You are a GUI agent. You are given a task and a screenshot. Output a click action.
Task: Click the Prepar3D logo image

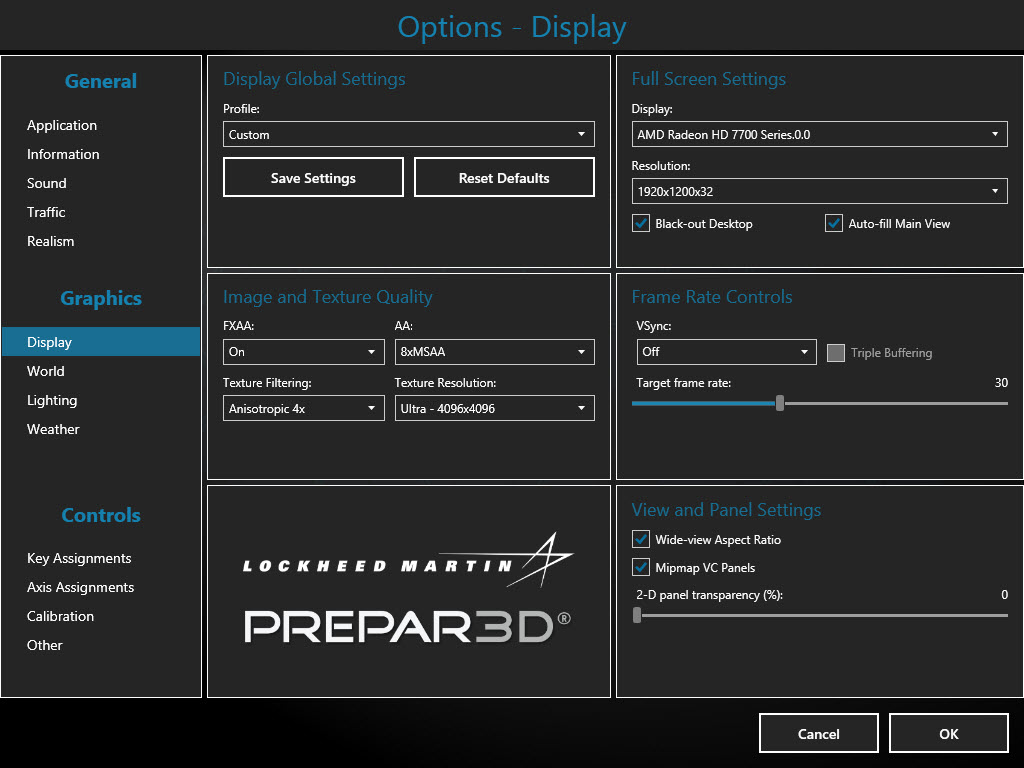[408, 591]
